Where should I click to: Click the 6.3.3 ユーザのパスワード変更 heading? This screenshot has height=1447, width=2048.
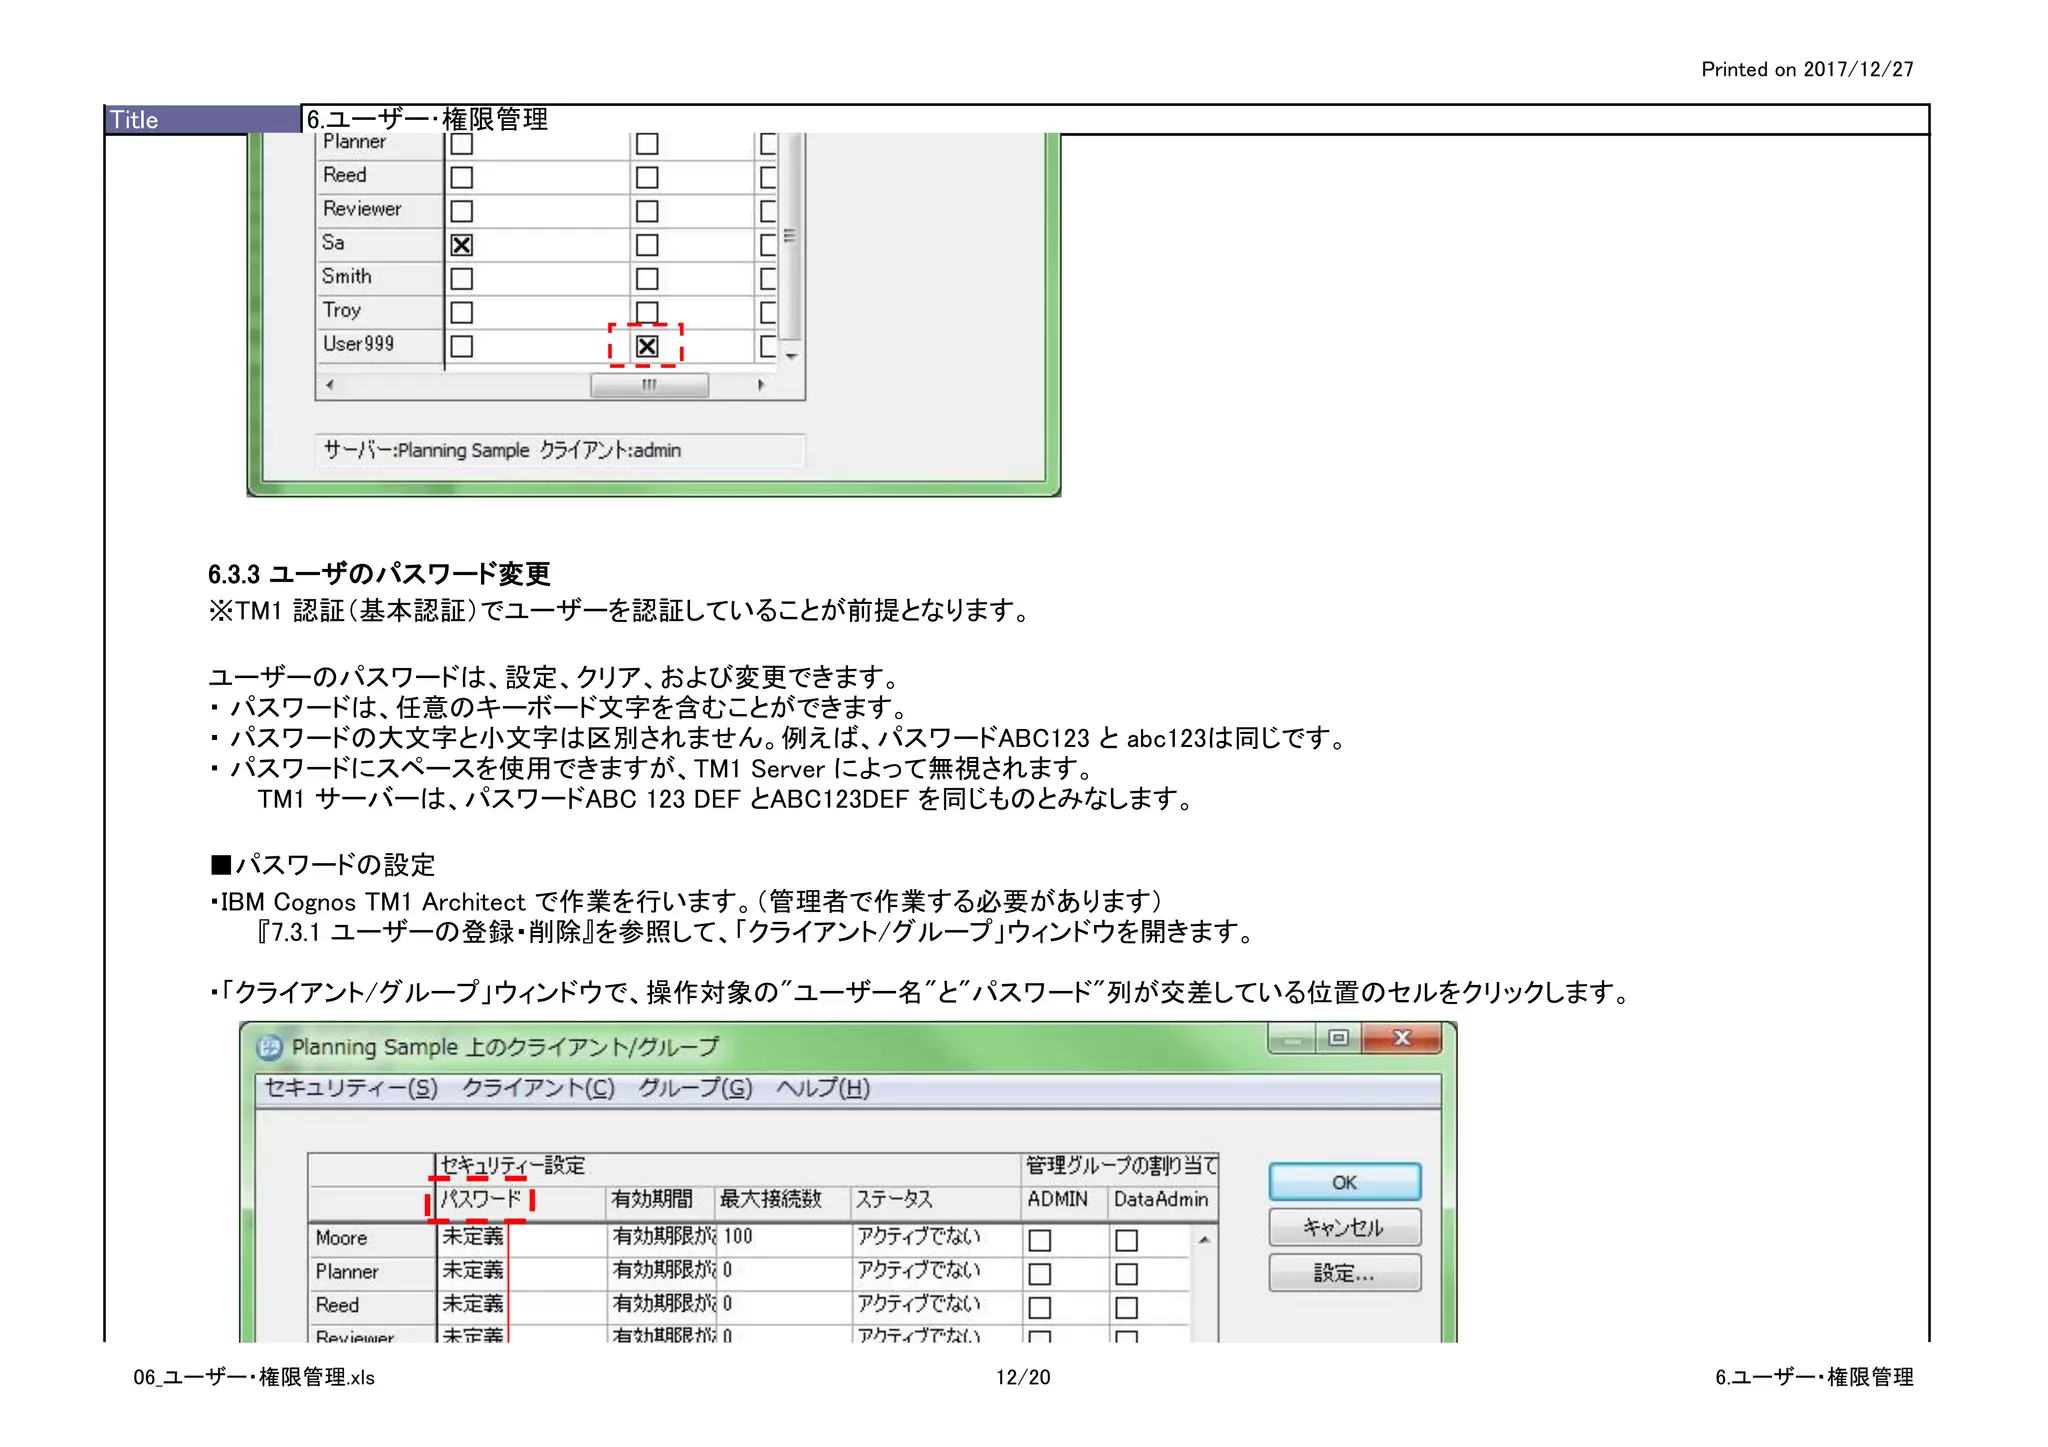click(379, 574)
